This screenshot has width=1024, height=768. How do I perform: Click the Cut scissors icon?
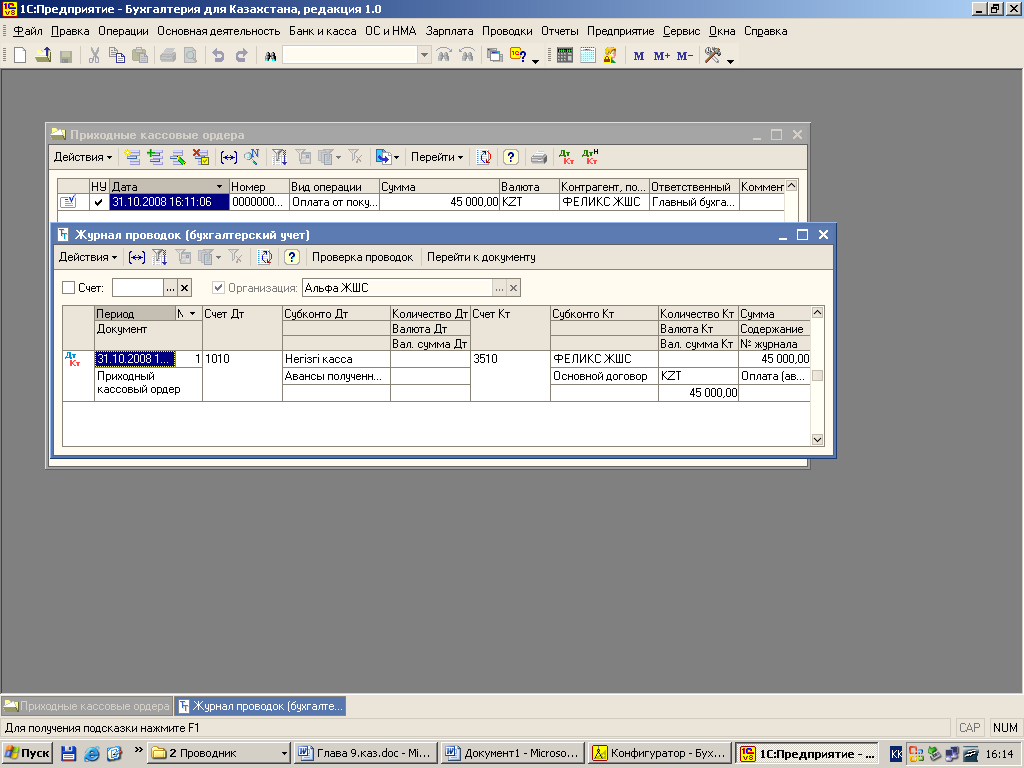94,56
